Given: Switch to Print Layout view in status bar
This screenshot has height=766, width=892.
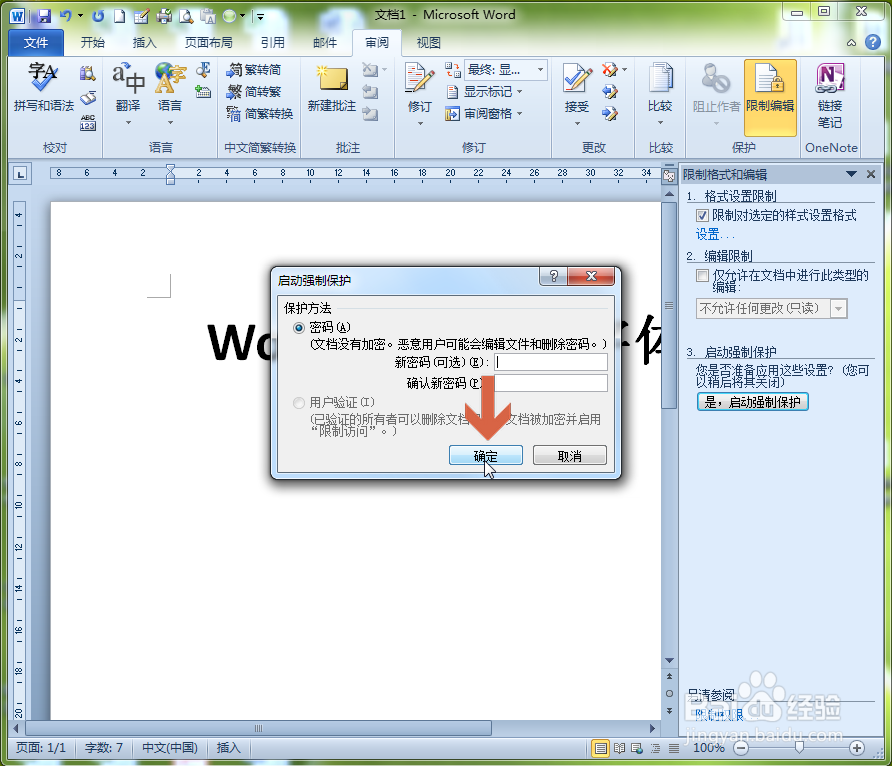Looking at the screenshot, I should tap(600, 748).
